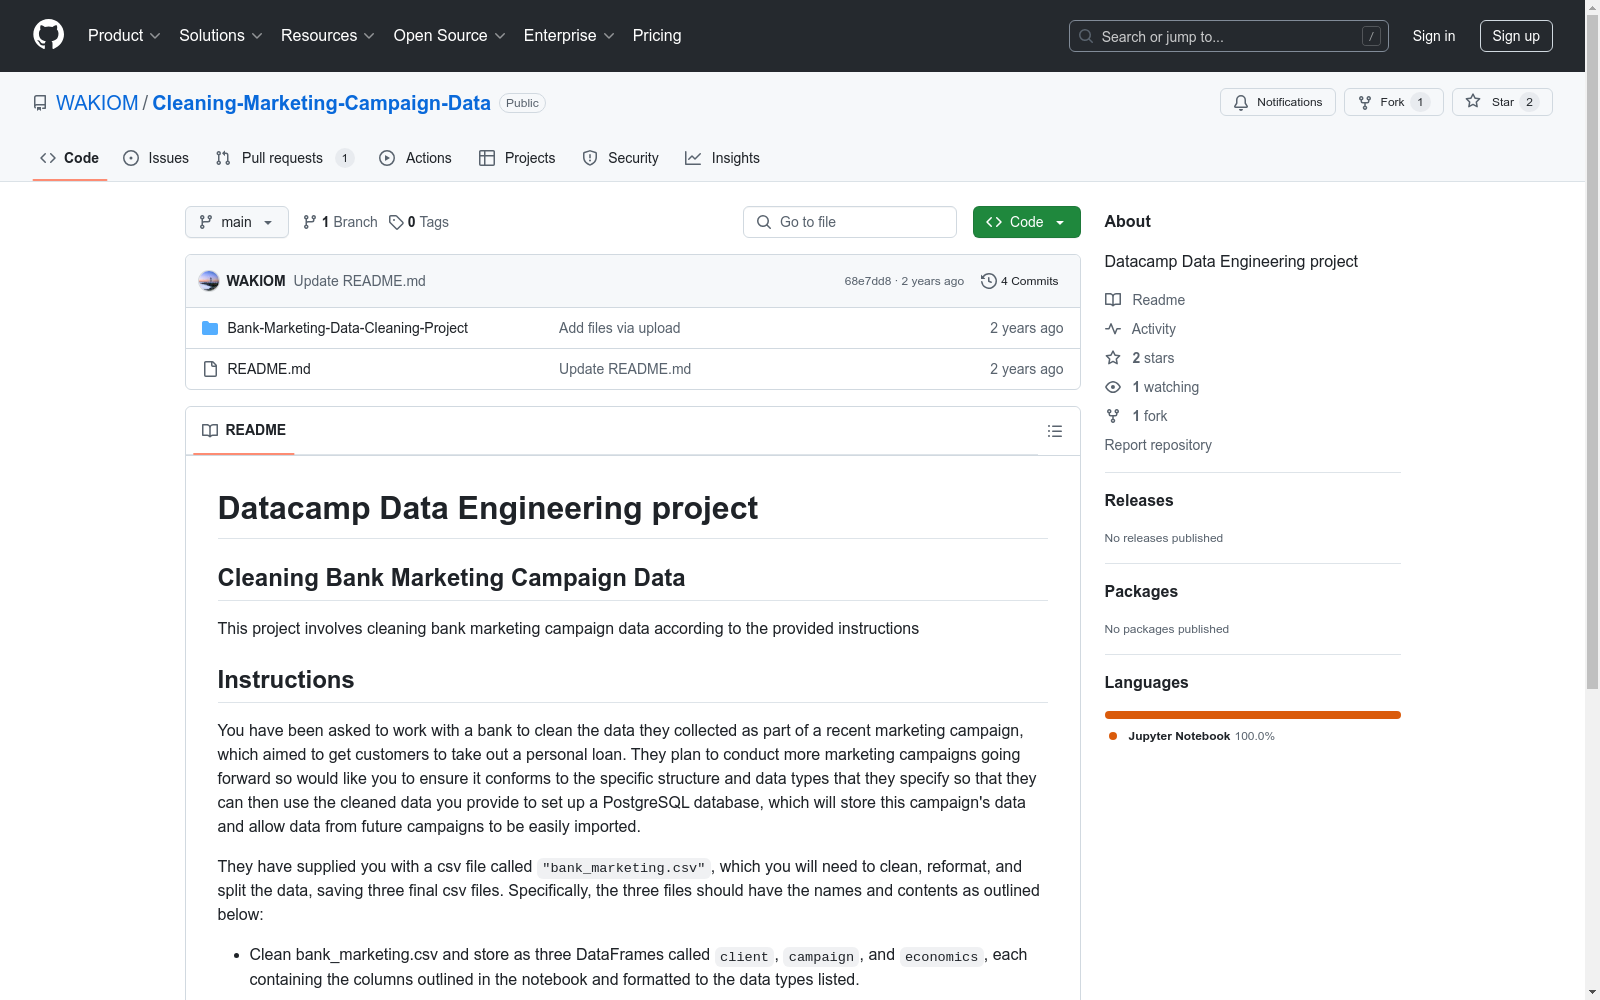Click the book icon beside Readme
The width and height of the screenshot is (1600, 1000).
(1113, 300)
